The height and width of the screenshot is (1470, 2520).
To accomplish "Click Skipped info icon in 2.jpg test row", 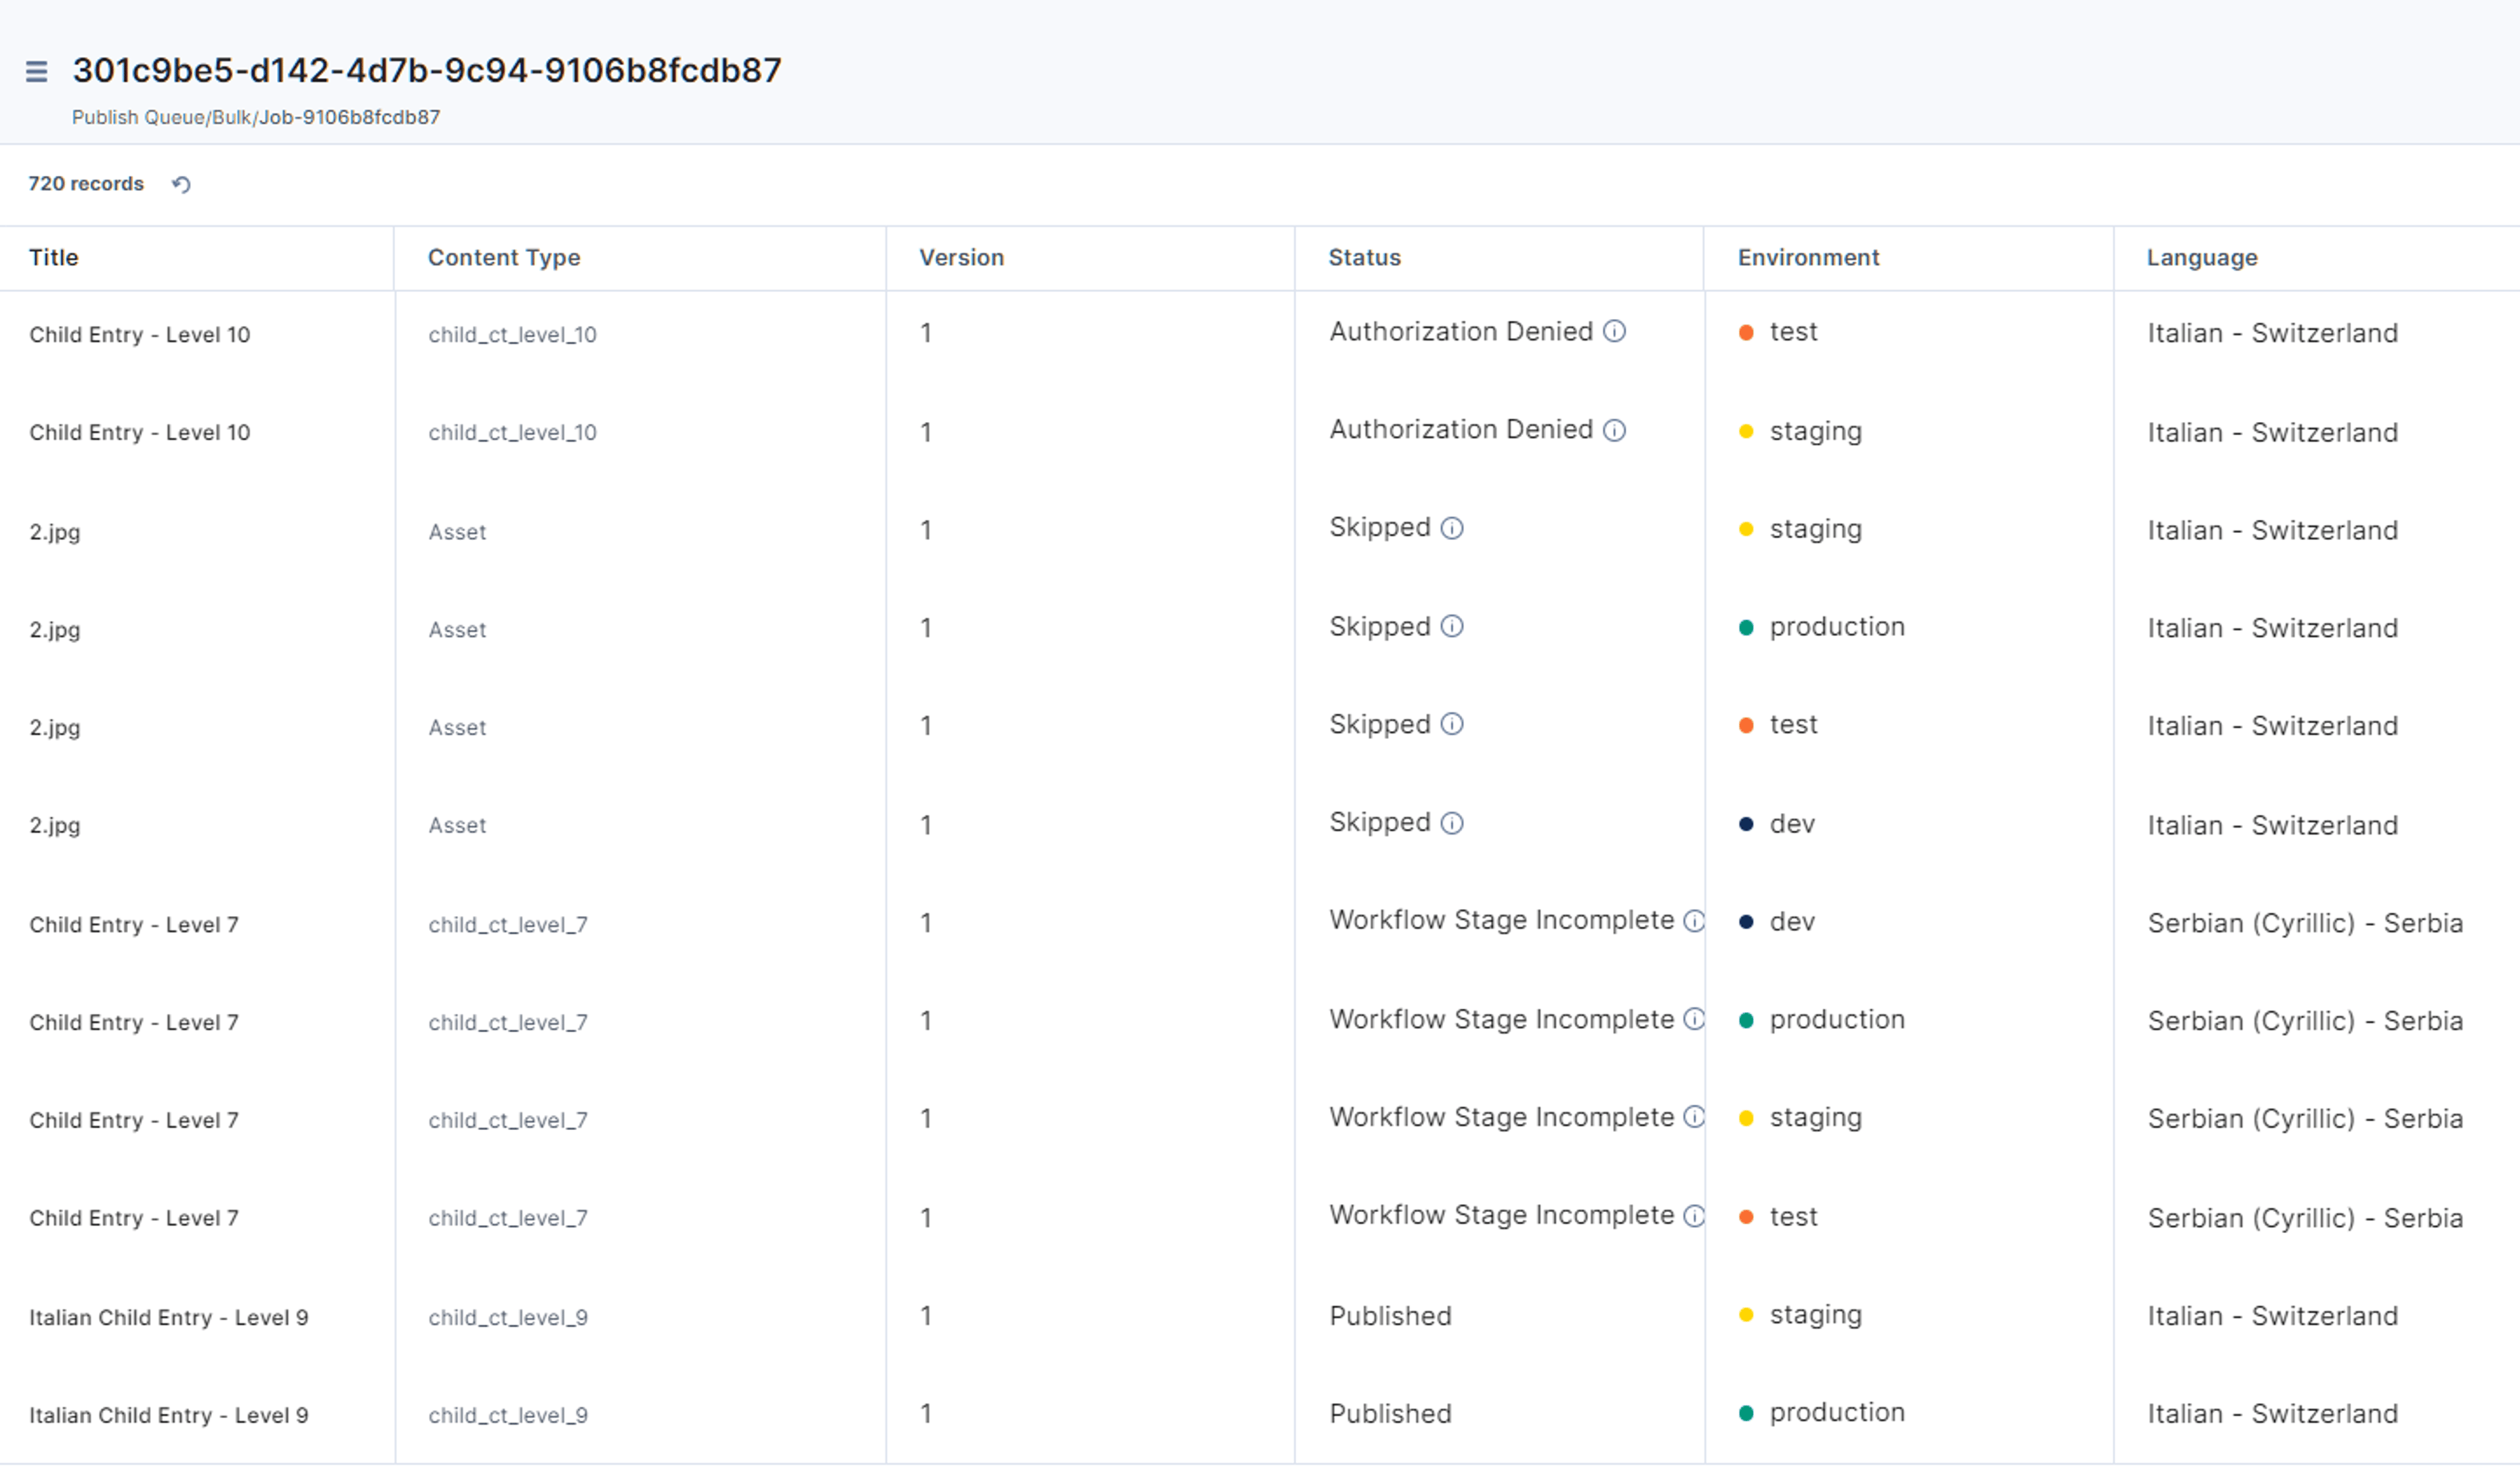I will click(x=1452, y=724).
